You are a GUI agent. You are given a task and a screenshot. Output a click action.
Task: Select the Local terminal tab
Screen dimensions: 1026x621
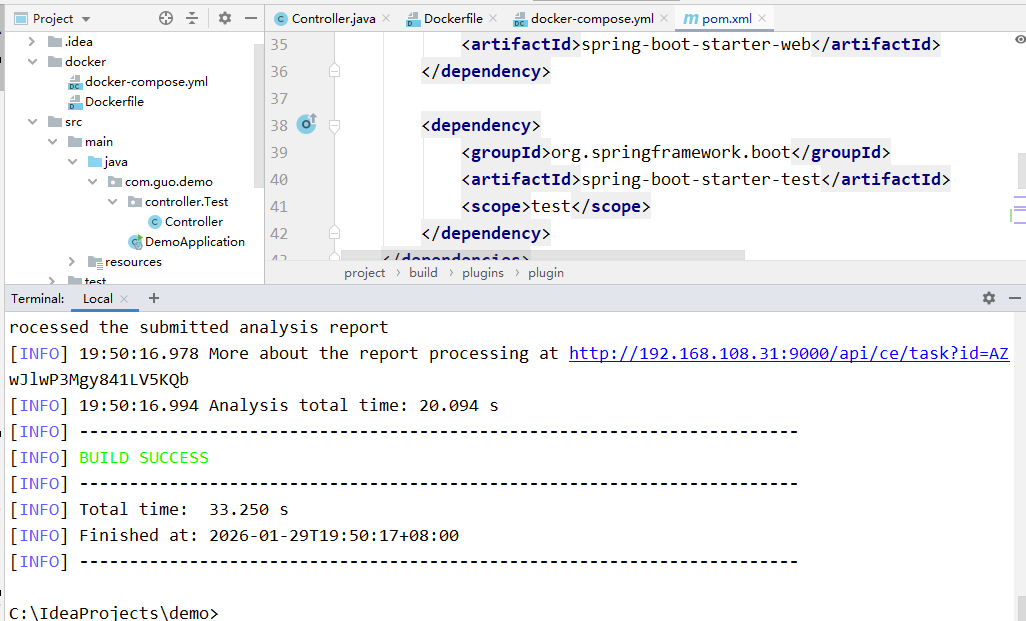click(97, 299)
